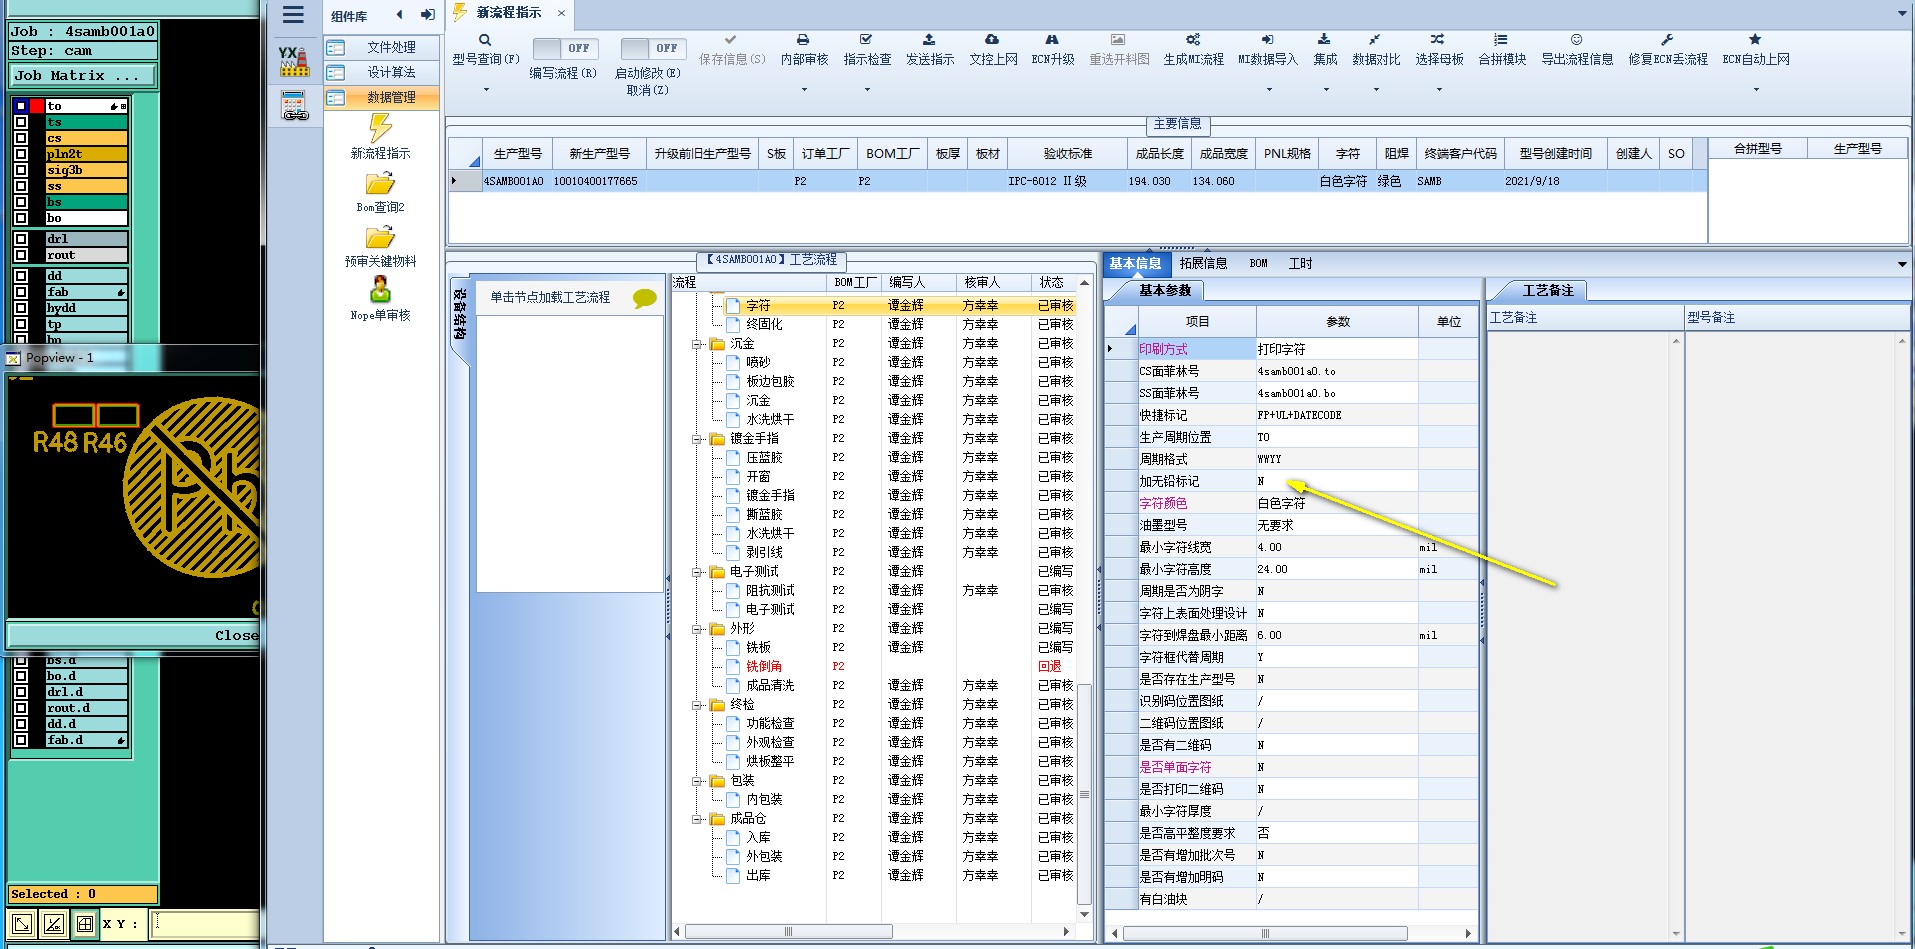Open 内部审核 dropdown arrow
The width and height of the screenshot is (1915, 949).
(804, 90)
